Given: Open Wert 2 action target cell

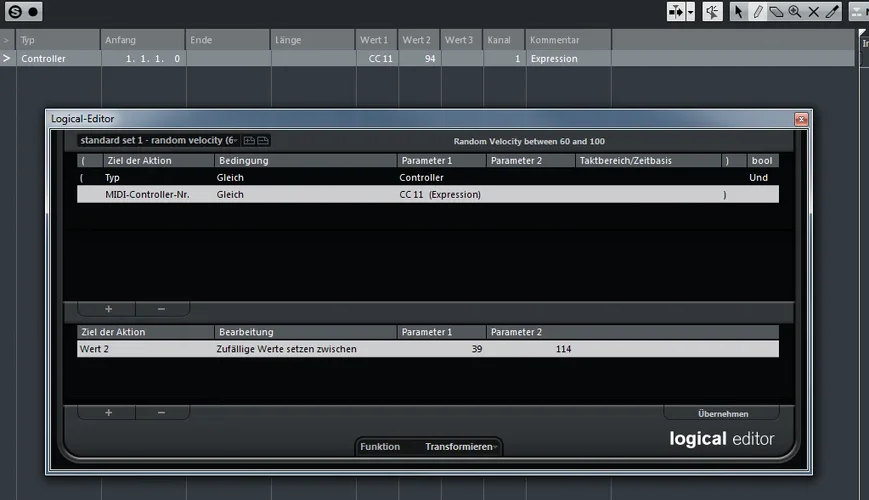Looking at the screenshot, I should [x=94, y=349].
